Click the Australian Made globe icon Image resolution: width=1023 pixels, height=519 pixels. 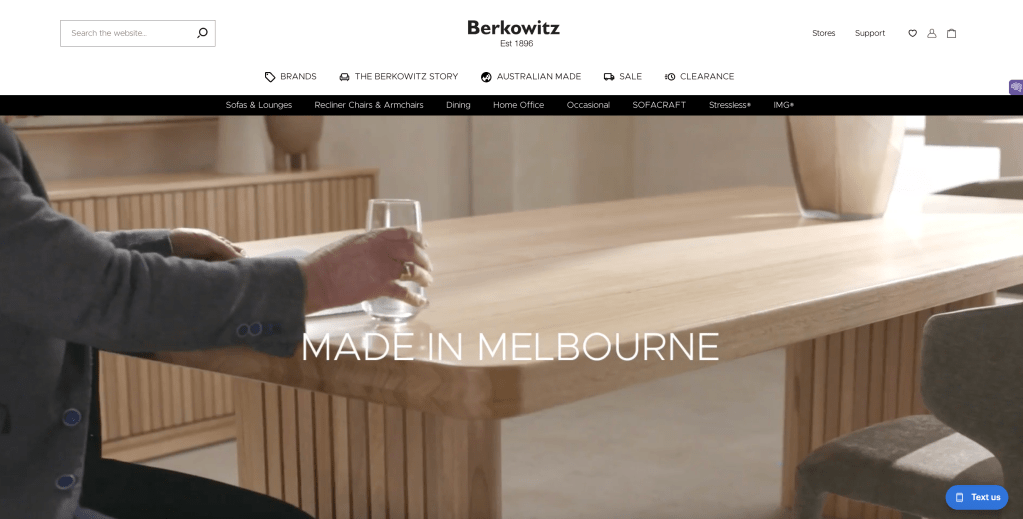(x=486, y=77)
